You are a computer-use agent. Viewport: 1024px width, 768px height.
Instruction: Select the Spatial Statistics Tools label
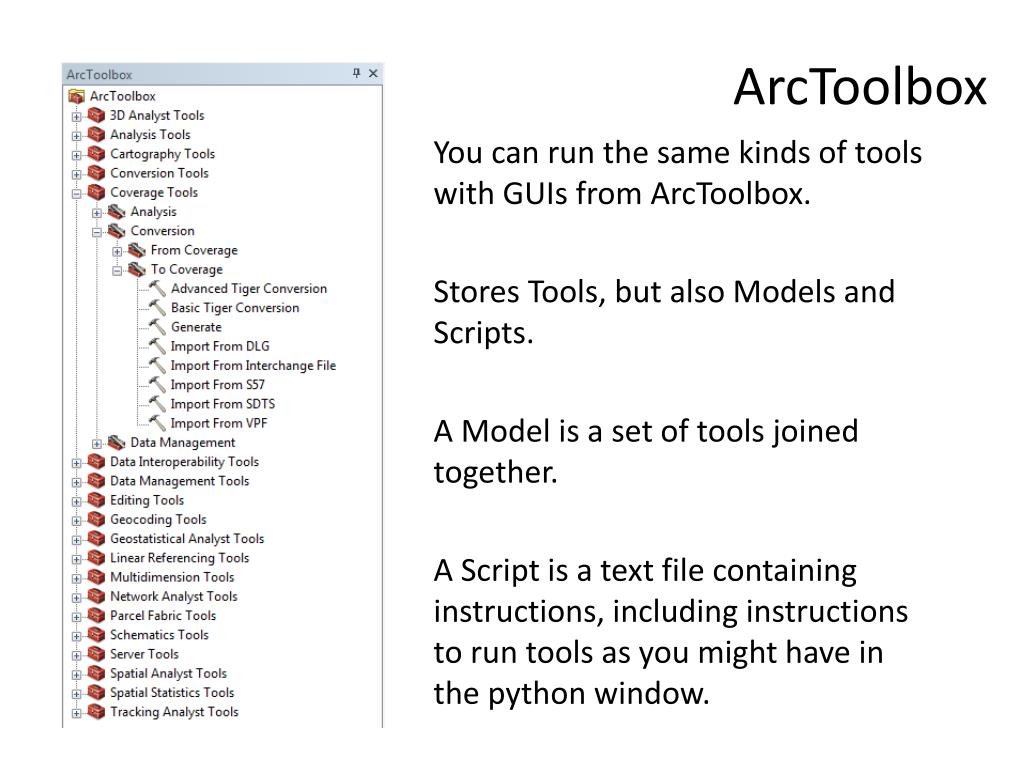[172, 693]
